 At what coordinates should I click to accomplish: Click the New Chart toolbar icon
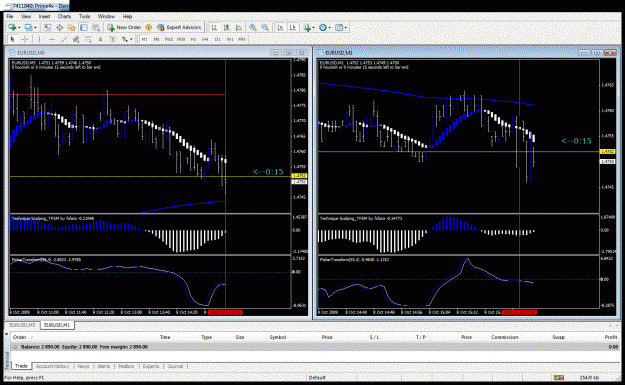point(12,27)
